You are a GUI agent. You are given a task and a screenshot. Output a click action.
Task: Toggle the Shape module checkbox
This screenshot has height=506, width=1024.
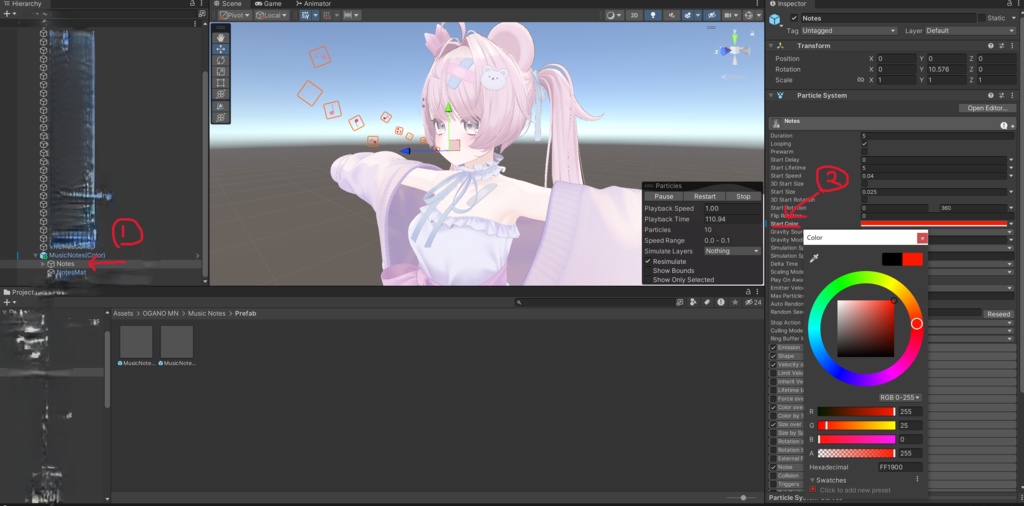click(774, 356)
